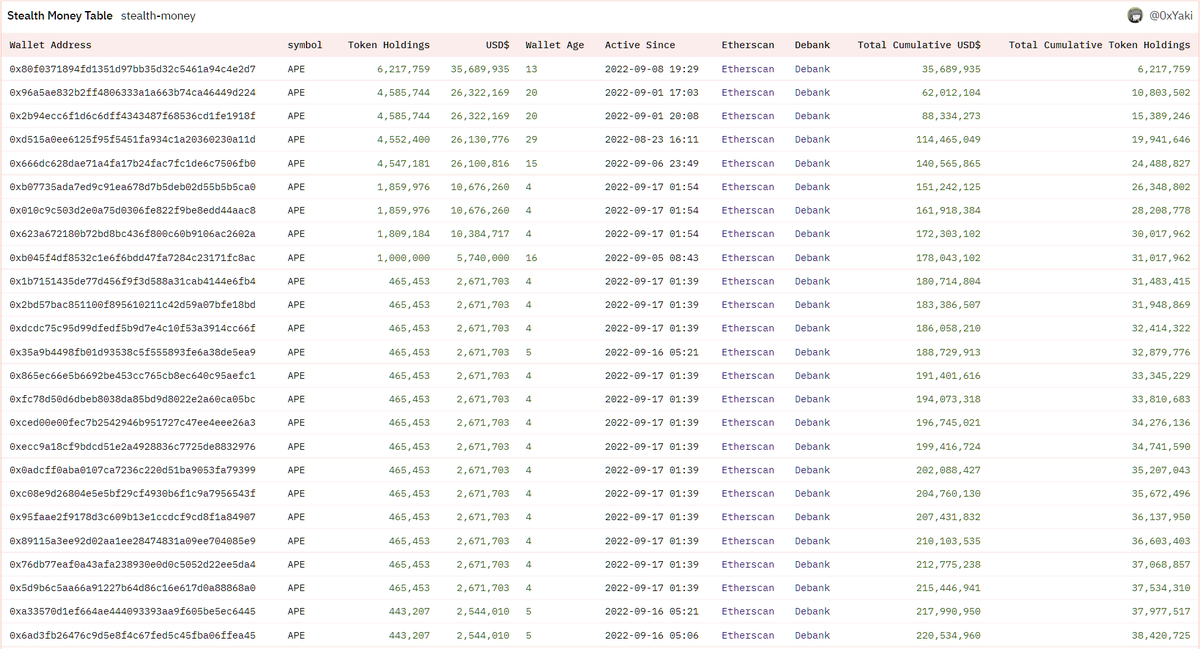Image resolution: width=1200 pixels, height=649 pixels.
Task: Open Etherscan link for wallet 0x623a672180
Action: 748,234
